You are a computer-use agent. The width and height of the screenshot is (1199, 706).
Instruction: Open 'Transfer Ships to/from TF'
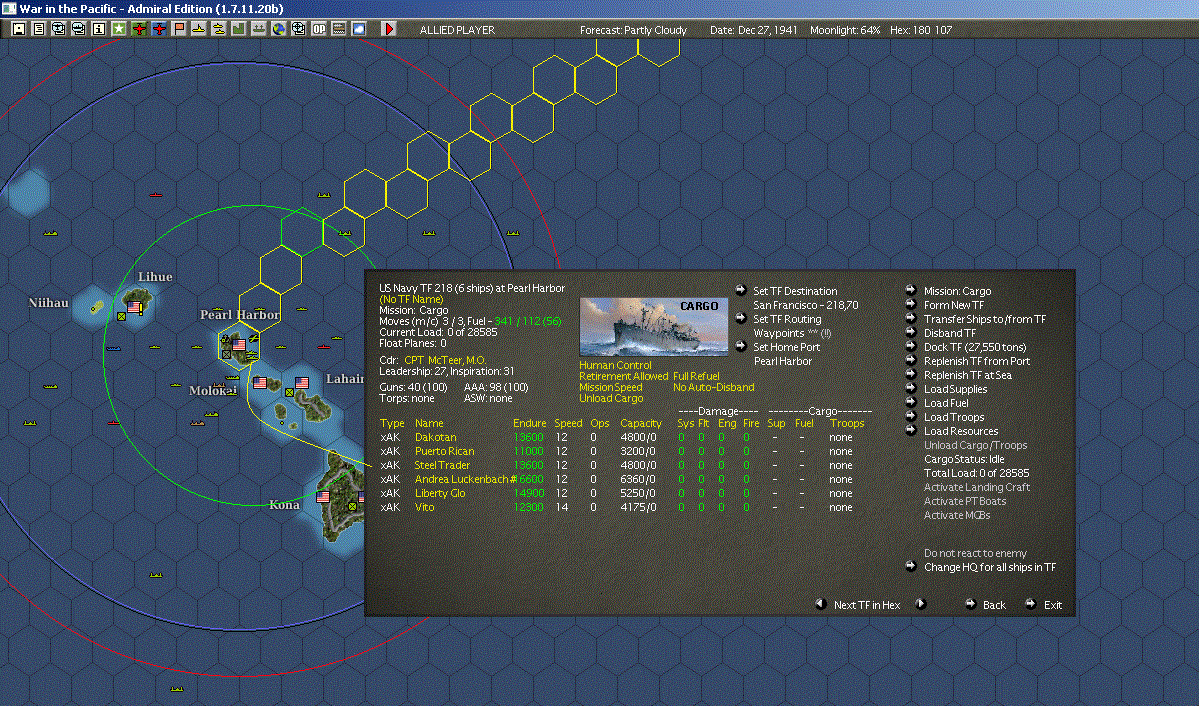[985, 319]
